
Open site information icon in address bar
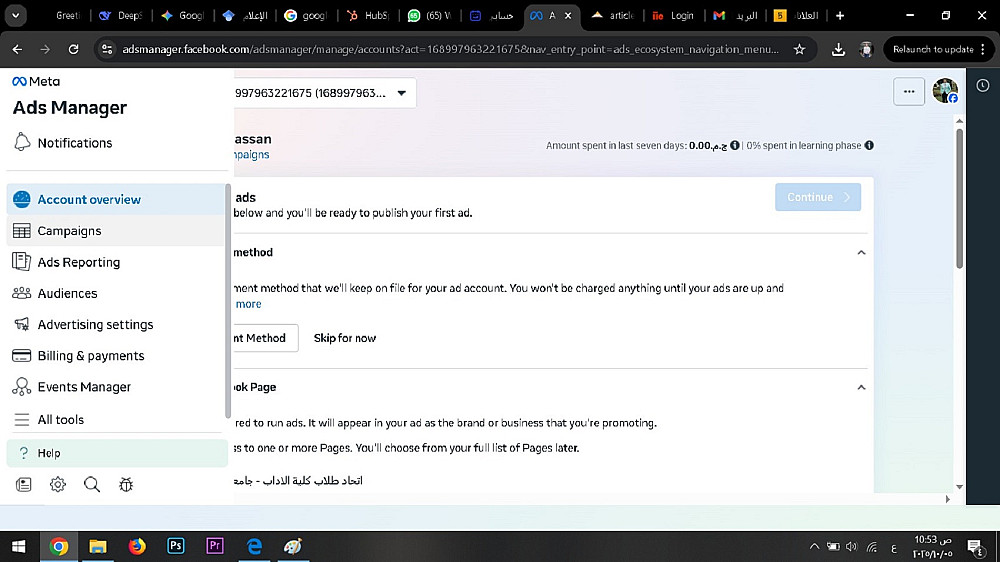(x=107, y=49)
